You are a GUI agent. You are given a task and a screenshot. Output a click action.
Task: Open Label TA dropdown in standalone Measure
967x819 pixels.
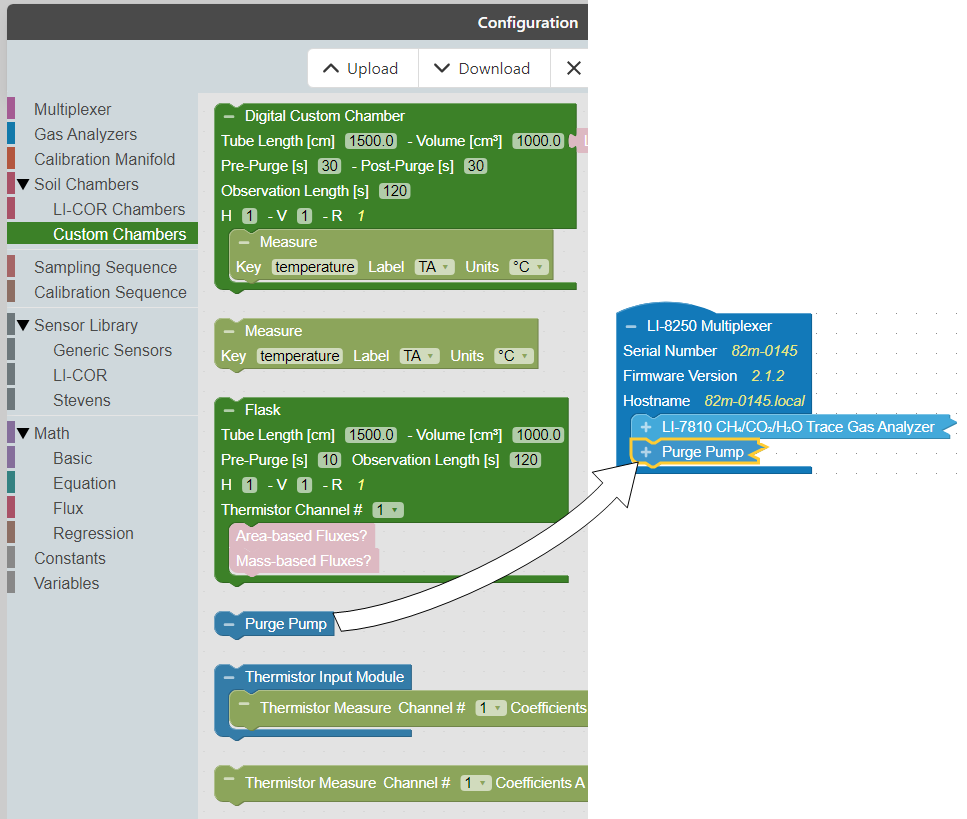[420, 356]
